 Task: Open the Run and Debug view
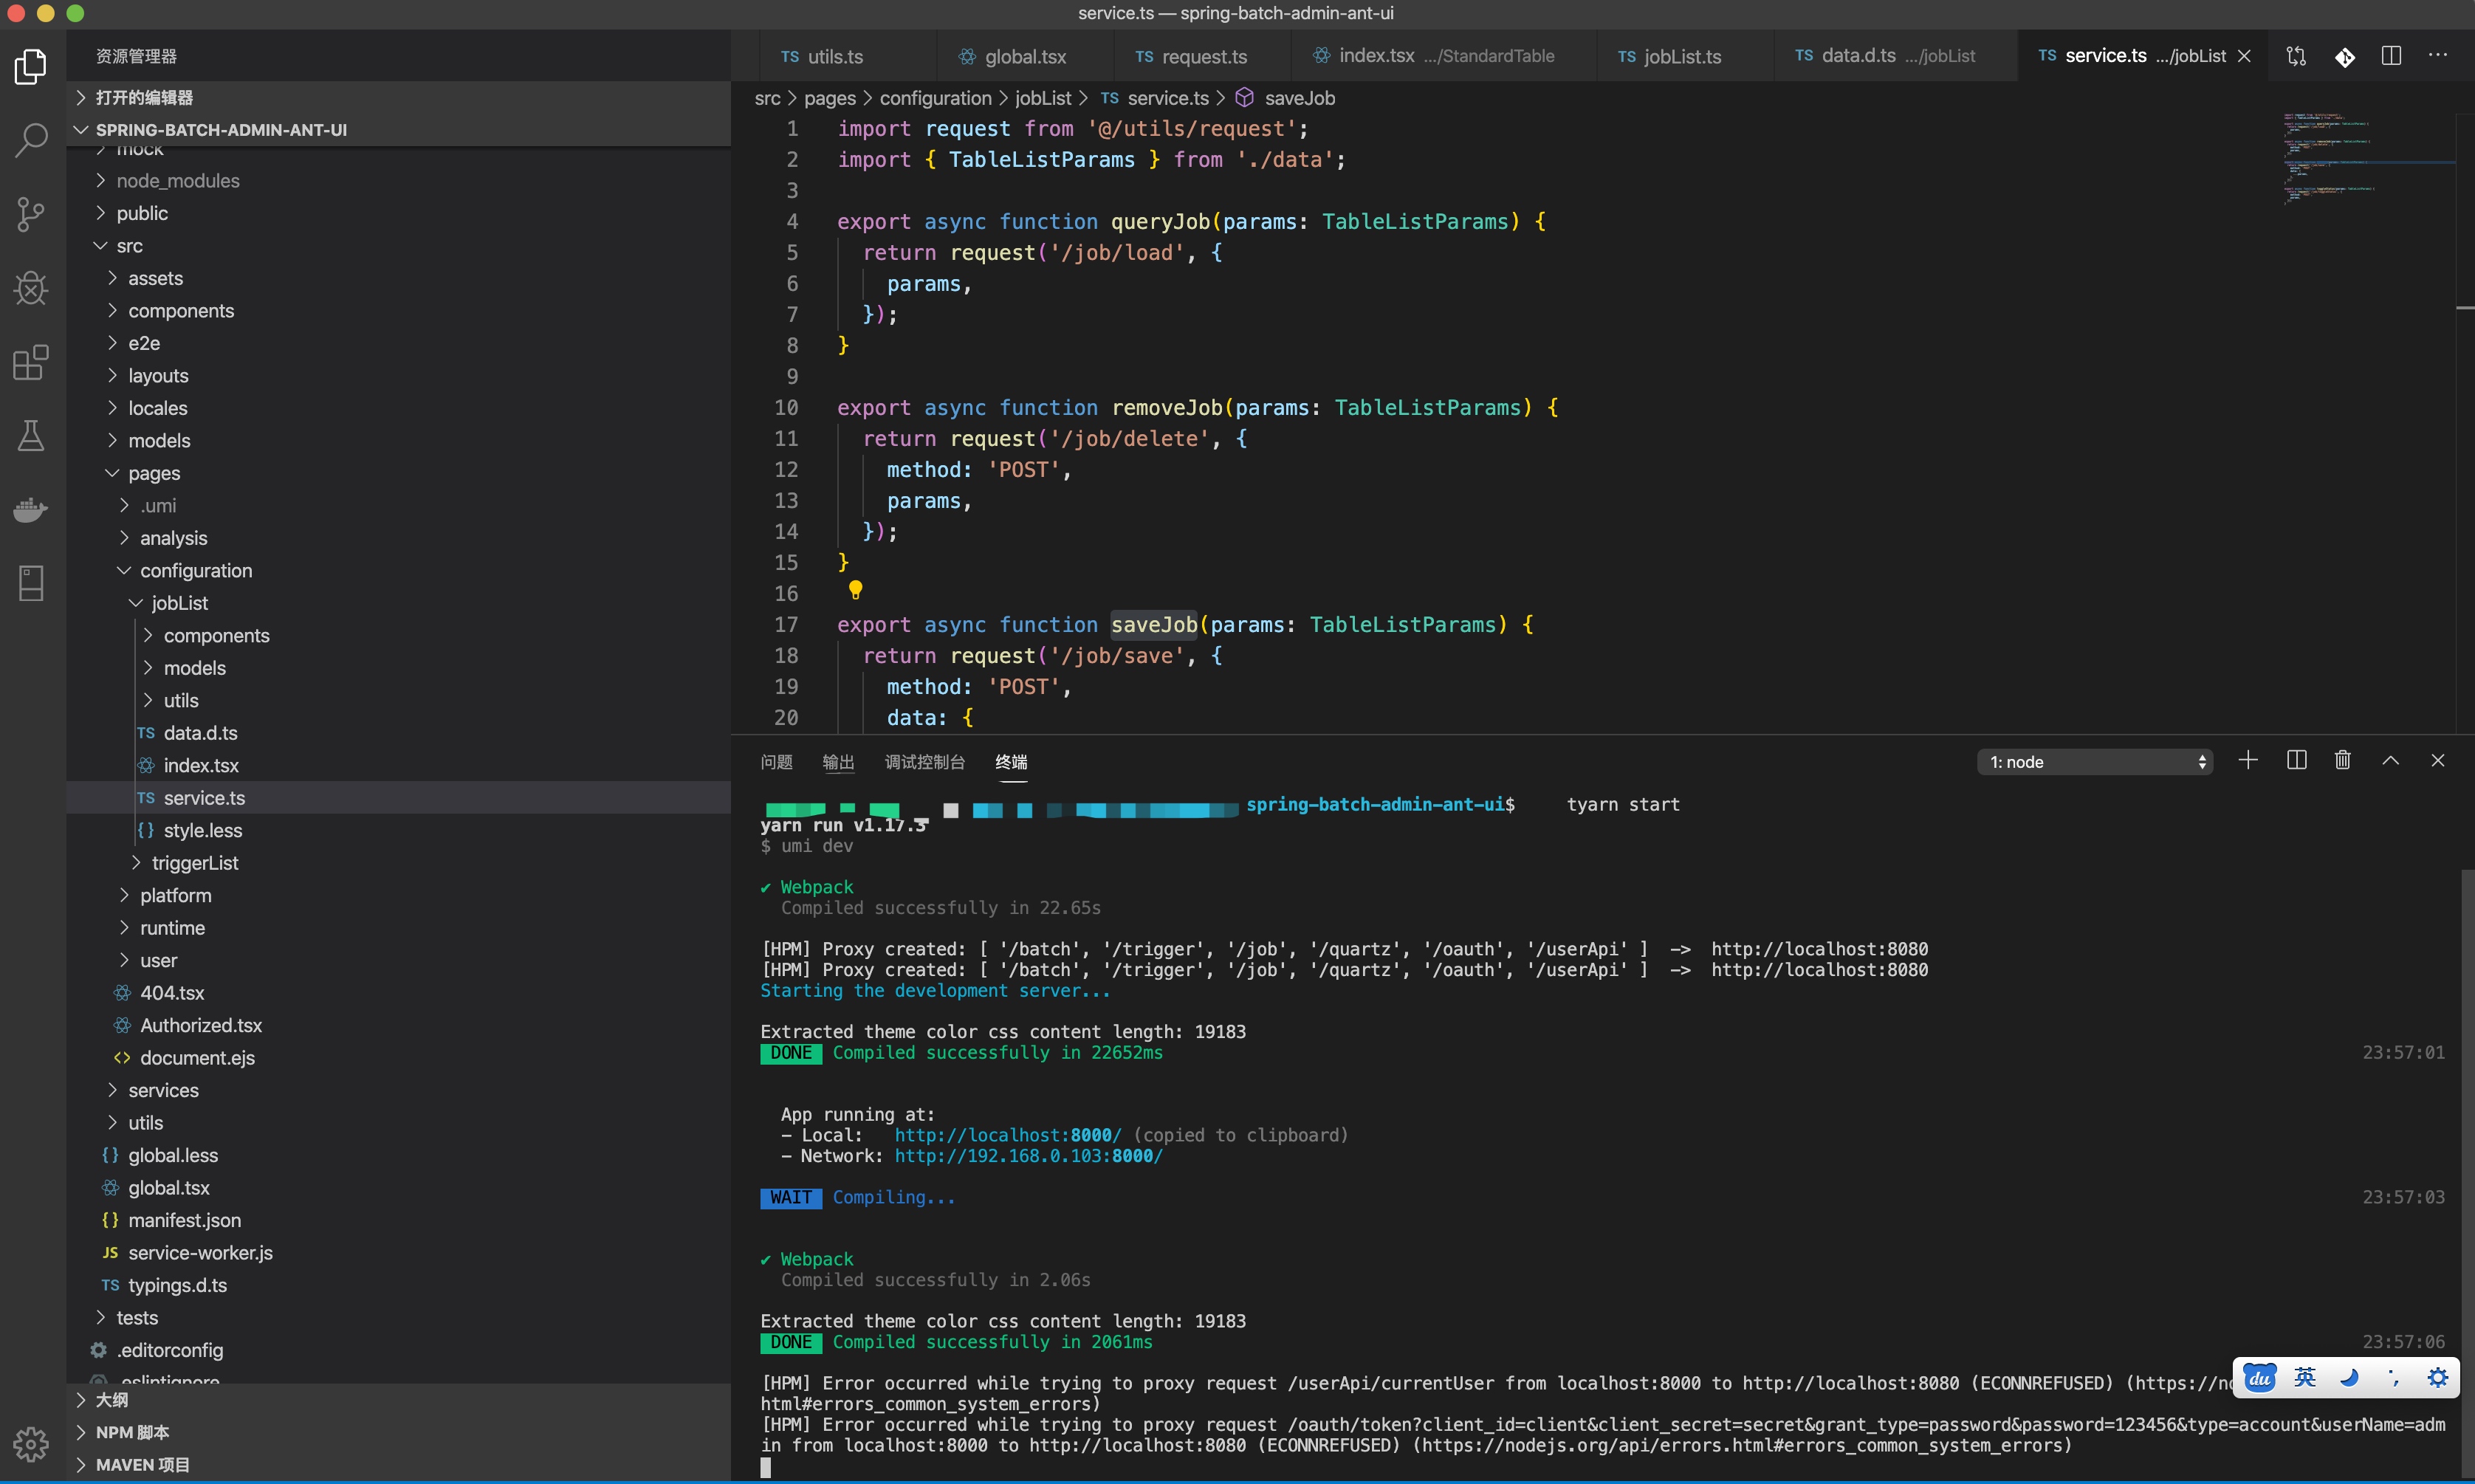pos(31,289)
